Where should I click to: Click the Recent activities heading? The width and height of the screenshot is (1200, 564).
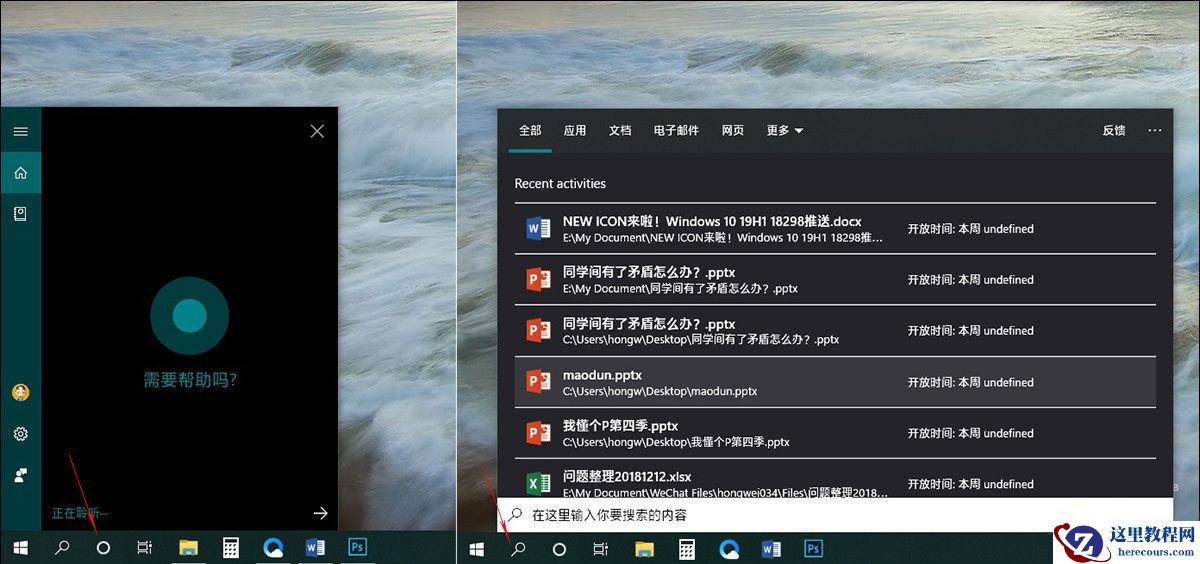tap(560, 184)
